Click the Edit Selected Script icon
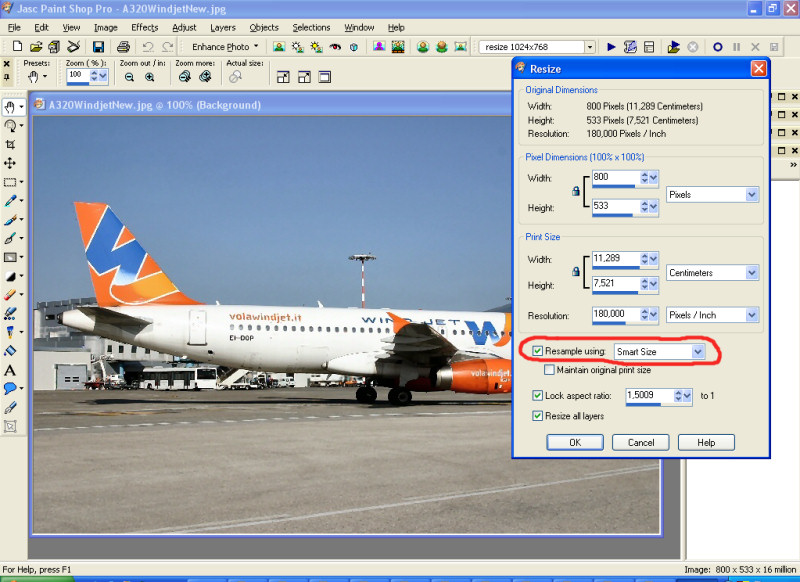 [630, 47]
